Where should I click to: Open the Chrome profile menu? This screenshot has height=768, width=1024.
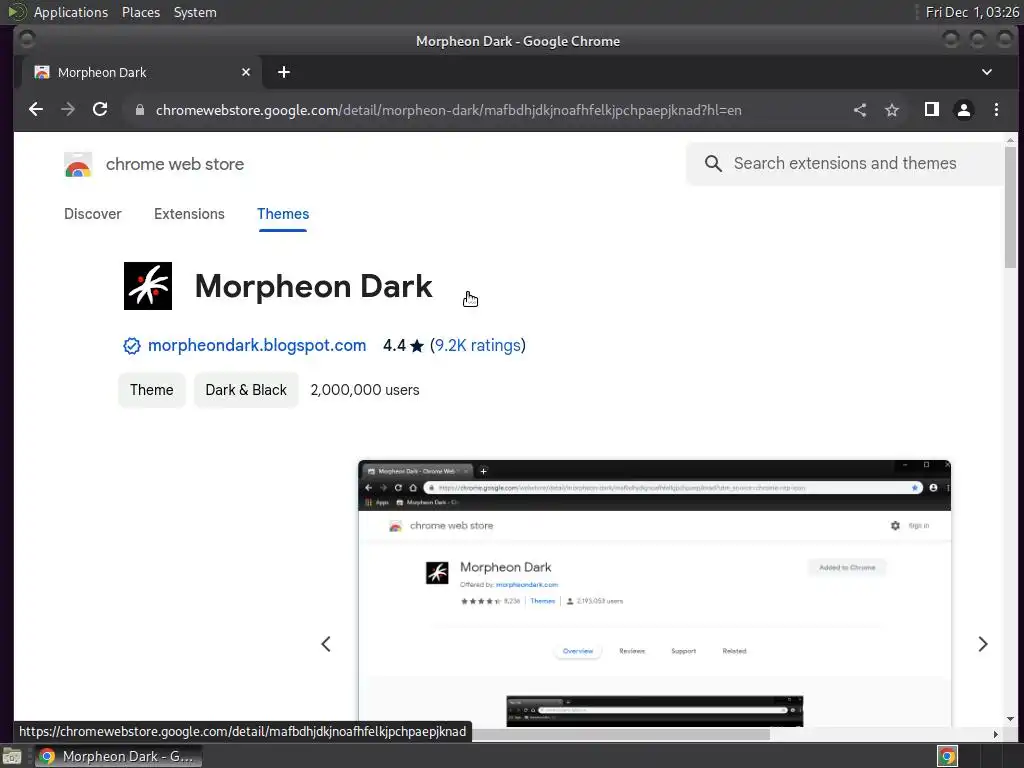(964, 110)
